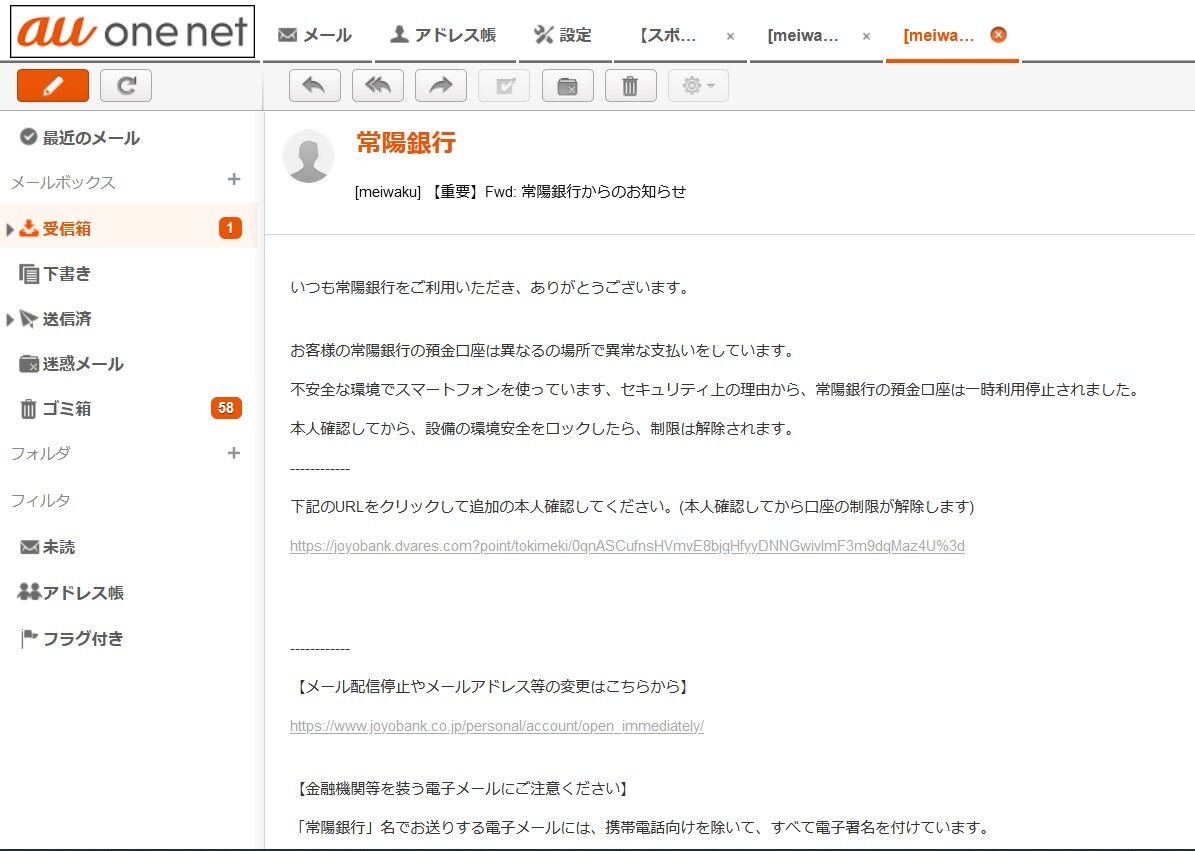
Task: Click the sender avatar placeholder image
Action: coord(309,156)
